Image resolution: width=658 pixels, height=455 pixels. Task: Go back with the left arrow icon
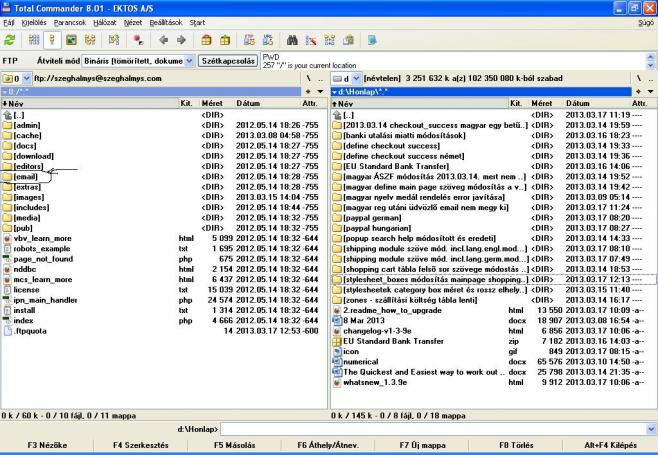click(x=163, y=40)
